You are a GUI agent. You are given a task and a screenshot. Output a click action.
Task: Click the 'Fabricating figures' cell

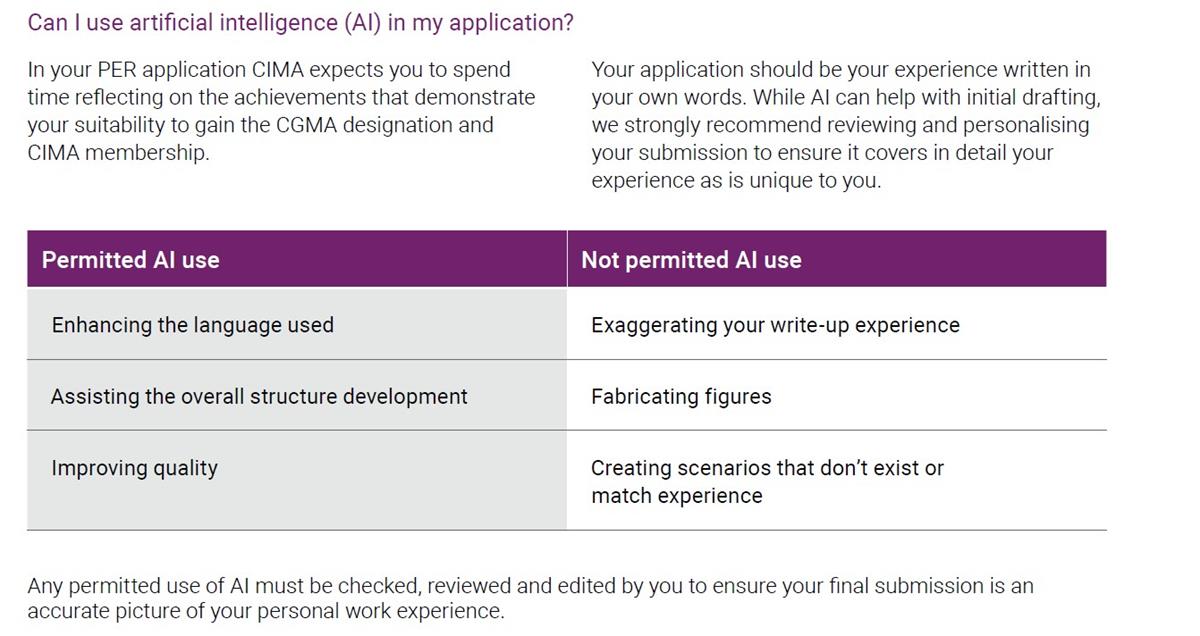tap(837, 396)
